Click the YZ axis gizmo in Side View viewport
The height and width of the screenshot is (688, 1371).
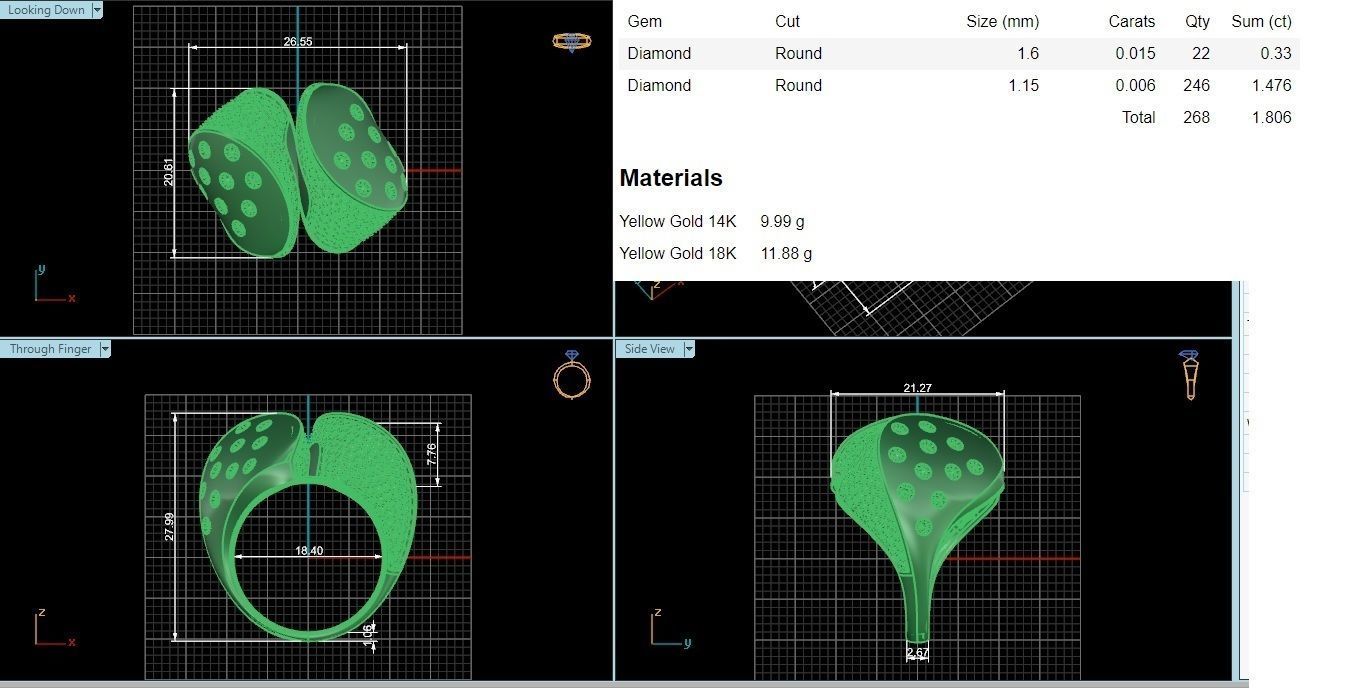(670, 628)
